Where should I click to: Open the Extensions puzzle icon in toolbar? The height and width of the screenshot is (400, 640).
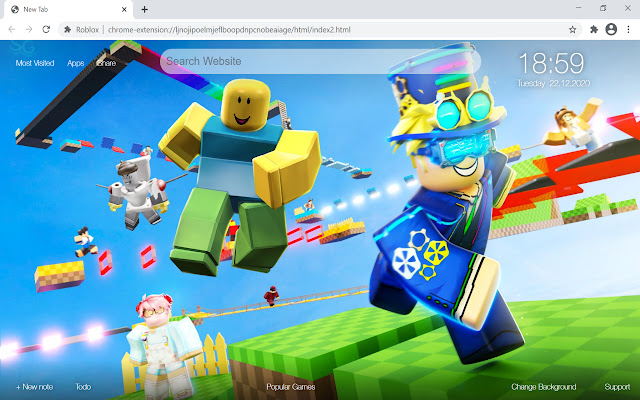click(594, 29)
